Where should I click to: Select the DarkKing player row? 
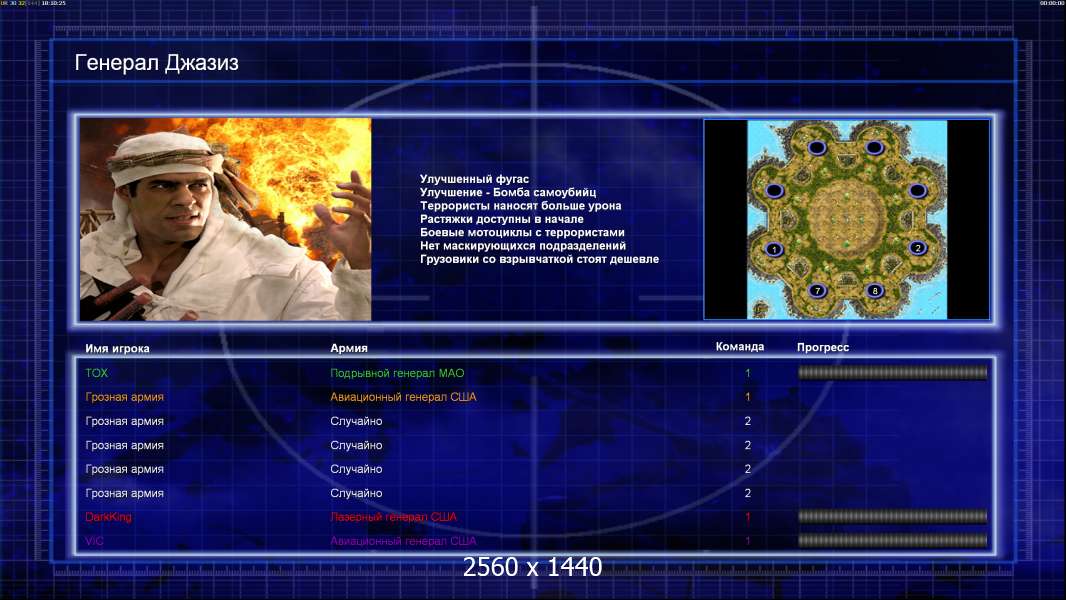point(108,517)
